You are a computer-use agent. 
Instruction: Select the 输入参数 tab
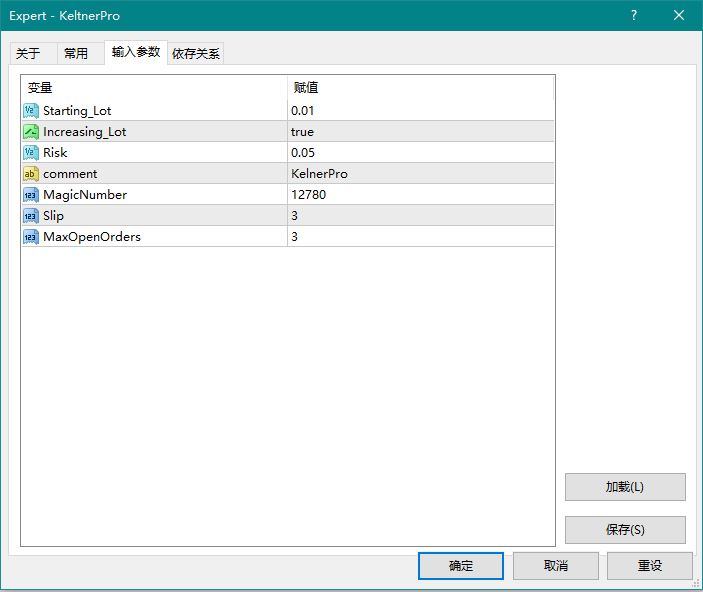pos(135,52)
